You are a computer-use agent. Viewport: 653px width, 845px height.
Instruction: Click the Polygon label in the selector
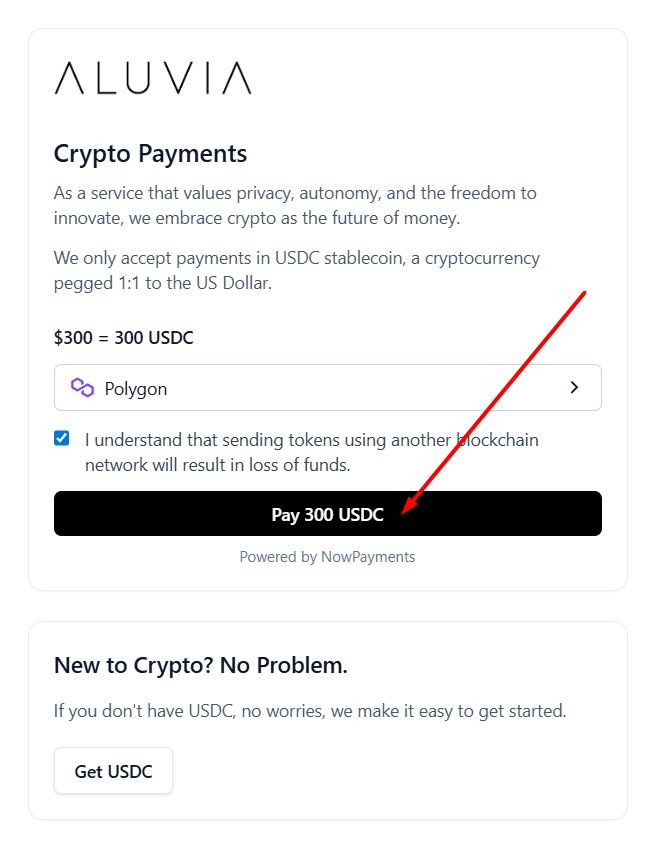click(136, 389)
